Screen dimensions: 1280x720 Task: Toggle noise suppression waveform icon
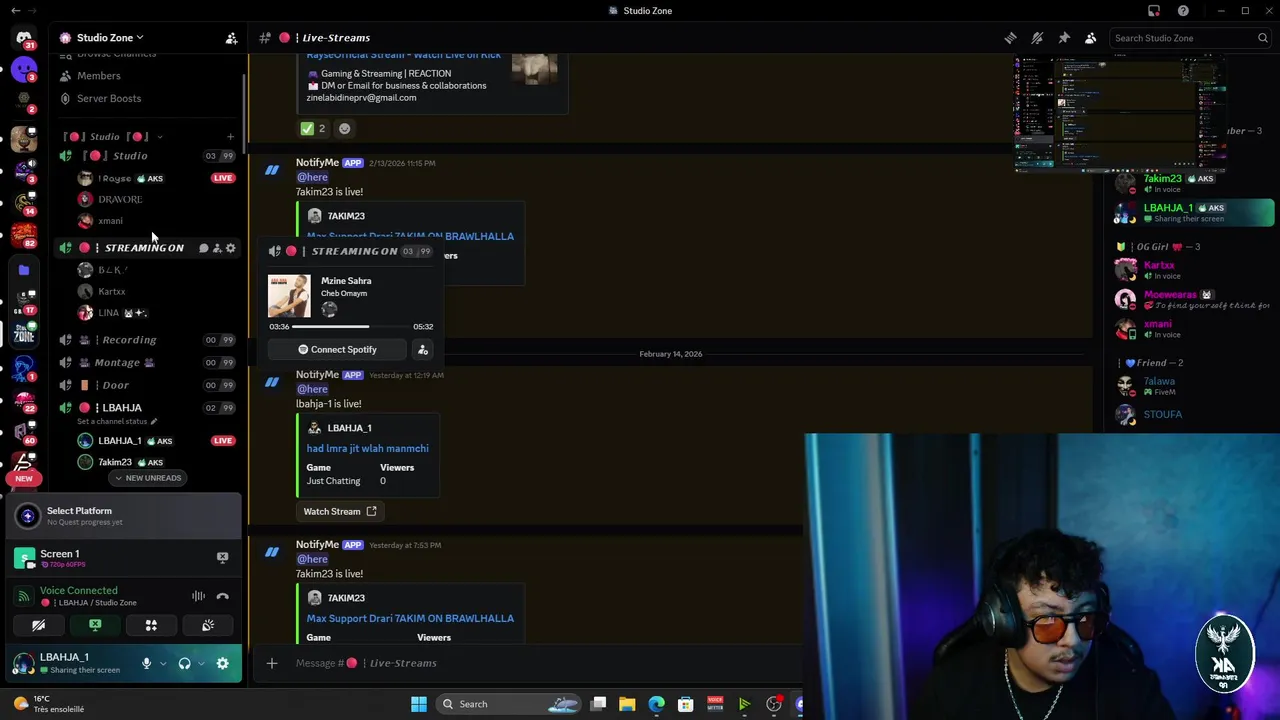pos(198,596)
